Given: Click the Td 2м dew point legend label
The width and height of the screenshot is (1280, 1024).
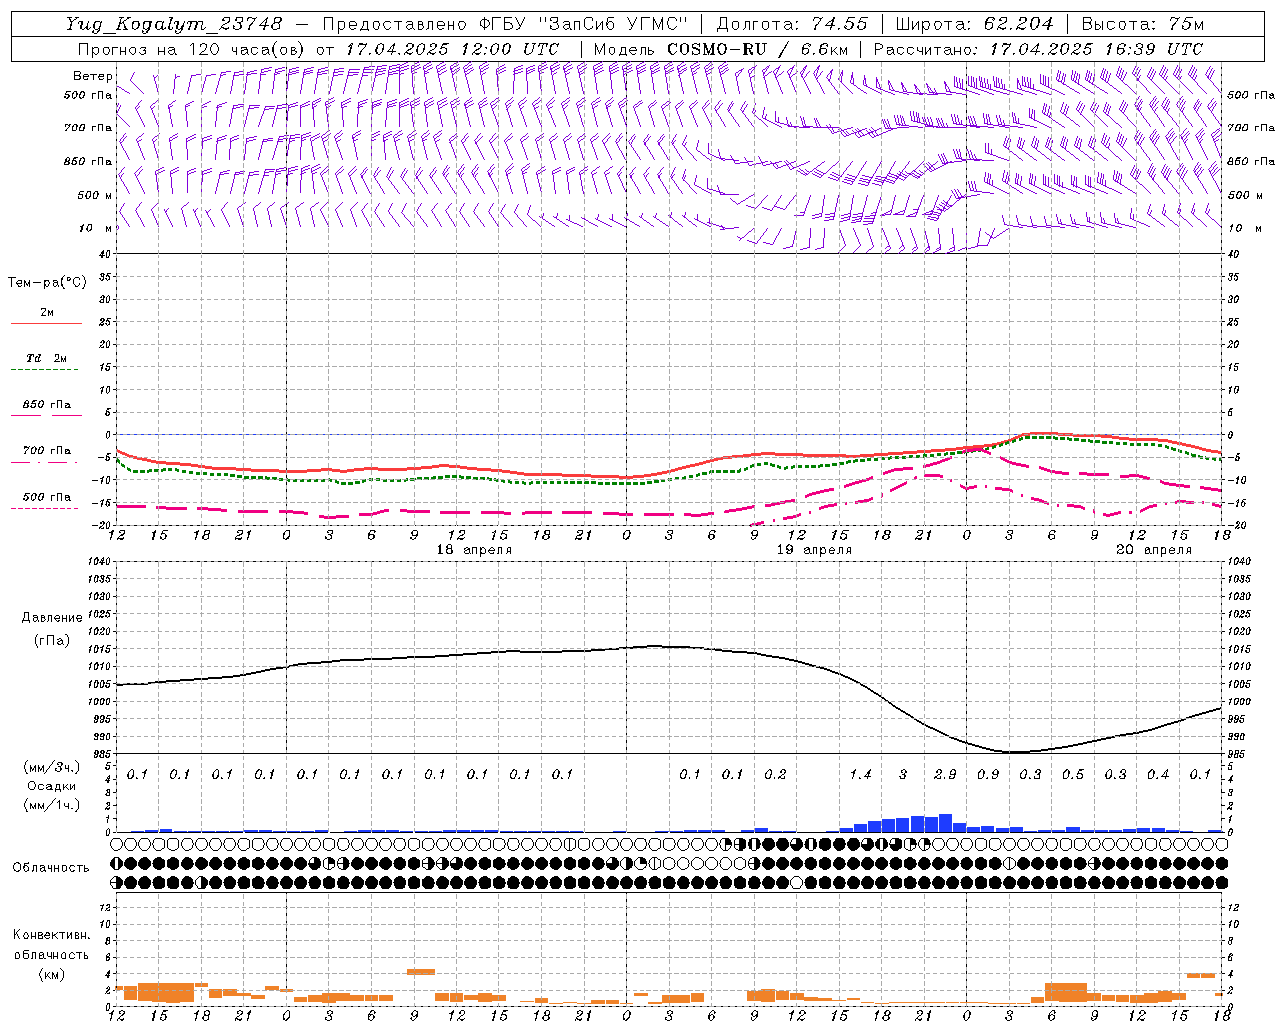Looking at the screenshot, I should pyautogui.click(x=47, y=358).
